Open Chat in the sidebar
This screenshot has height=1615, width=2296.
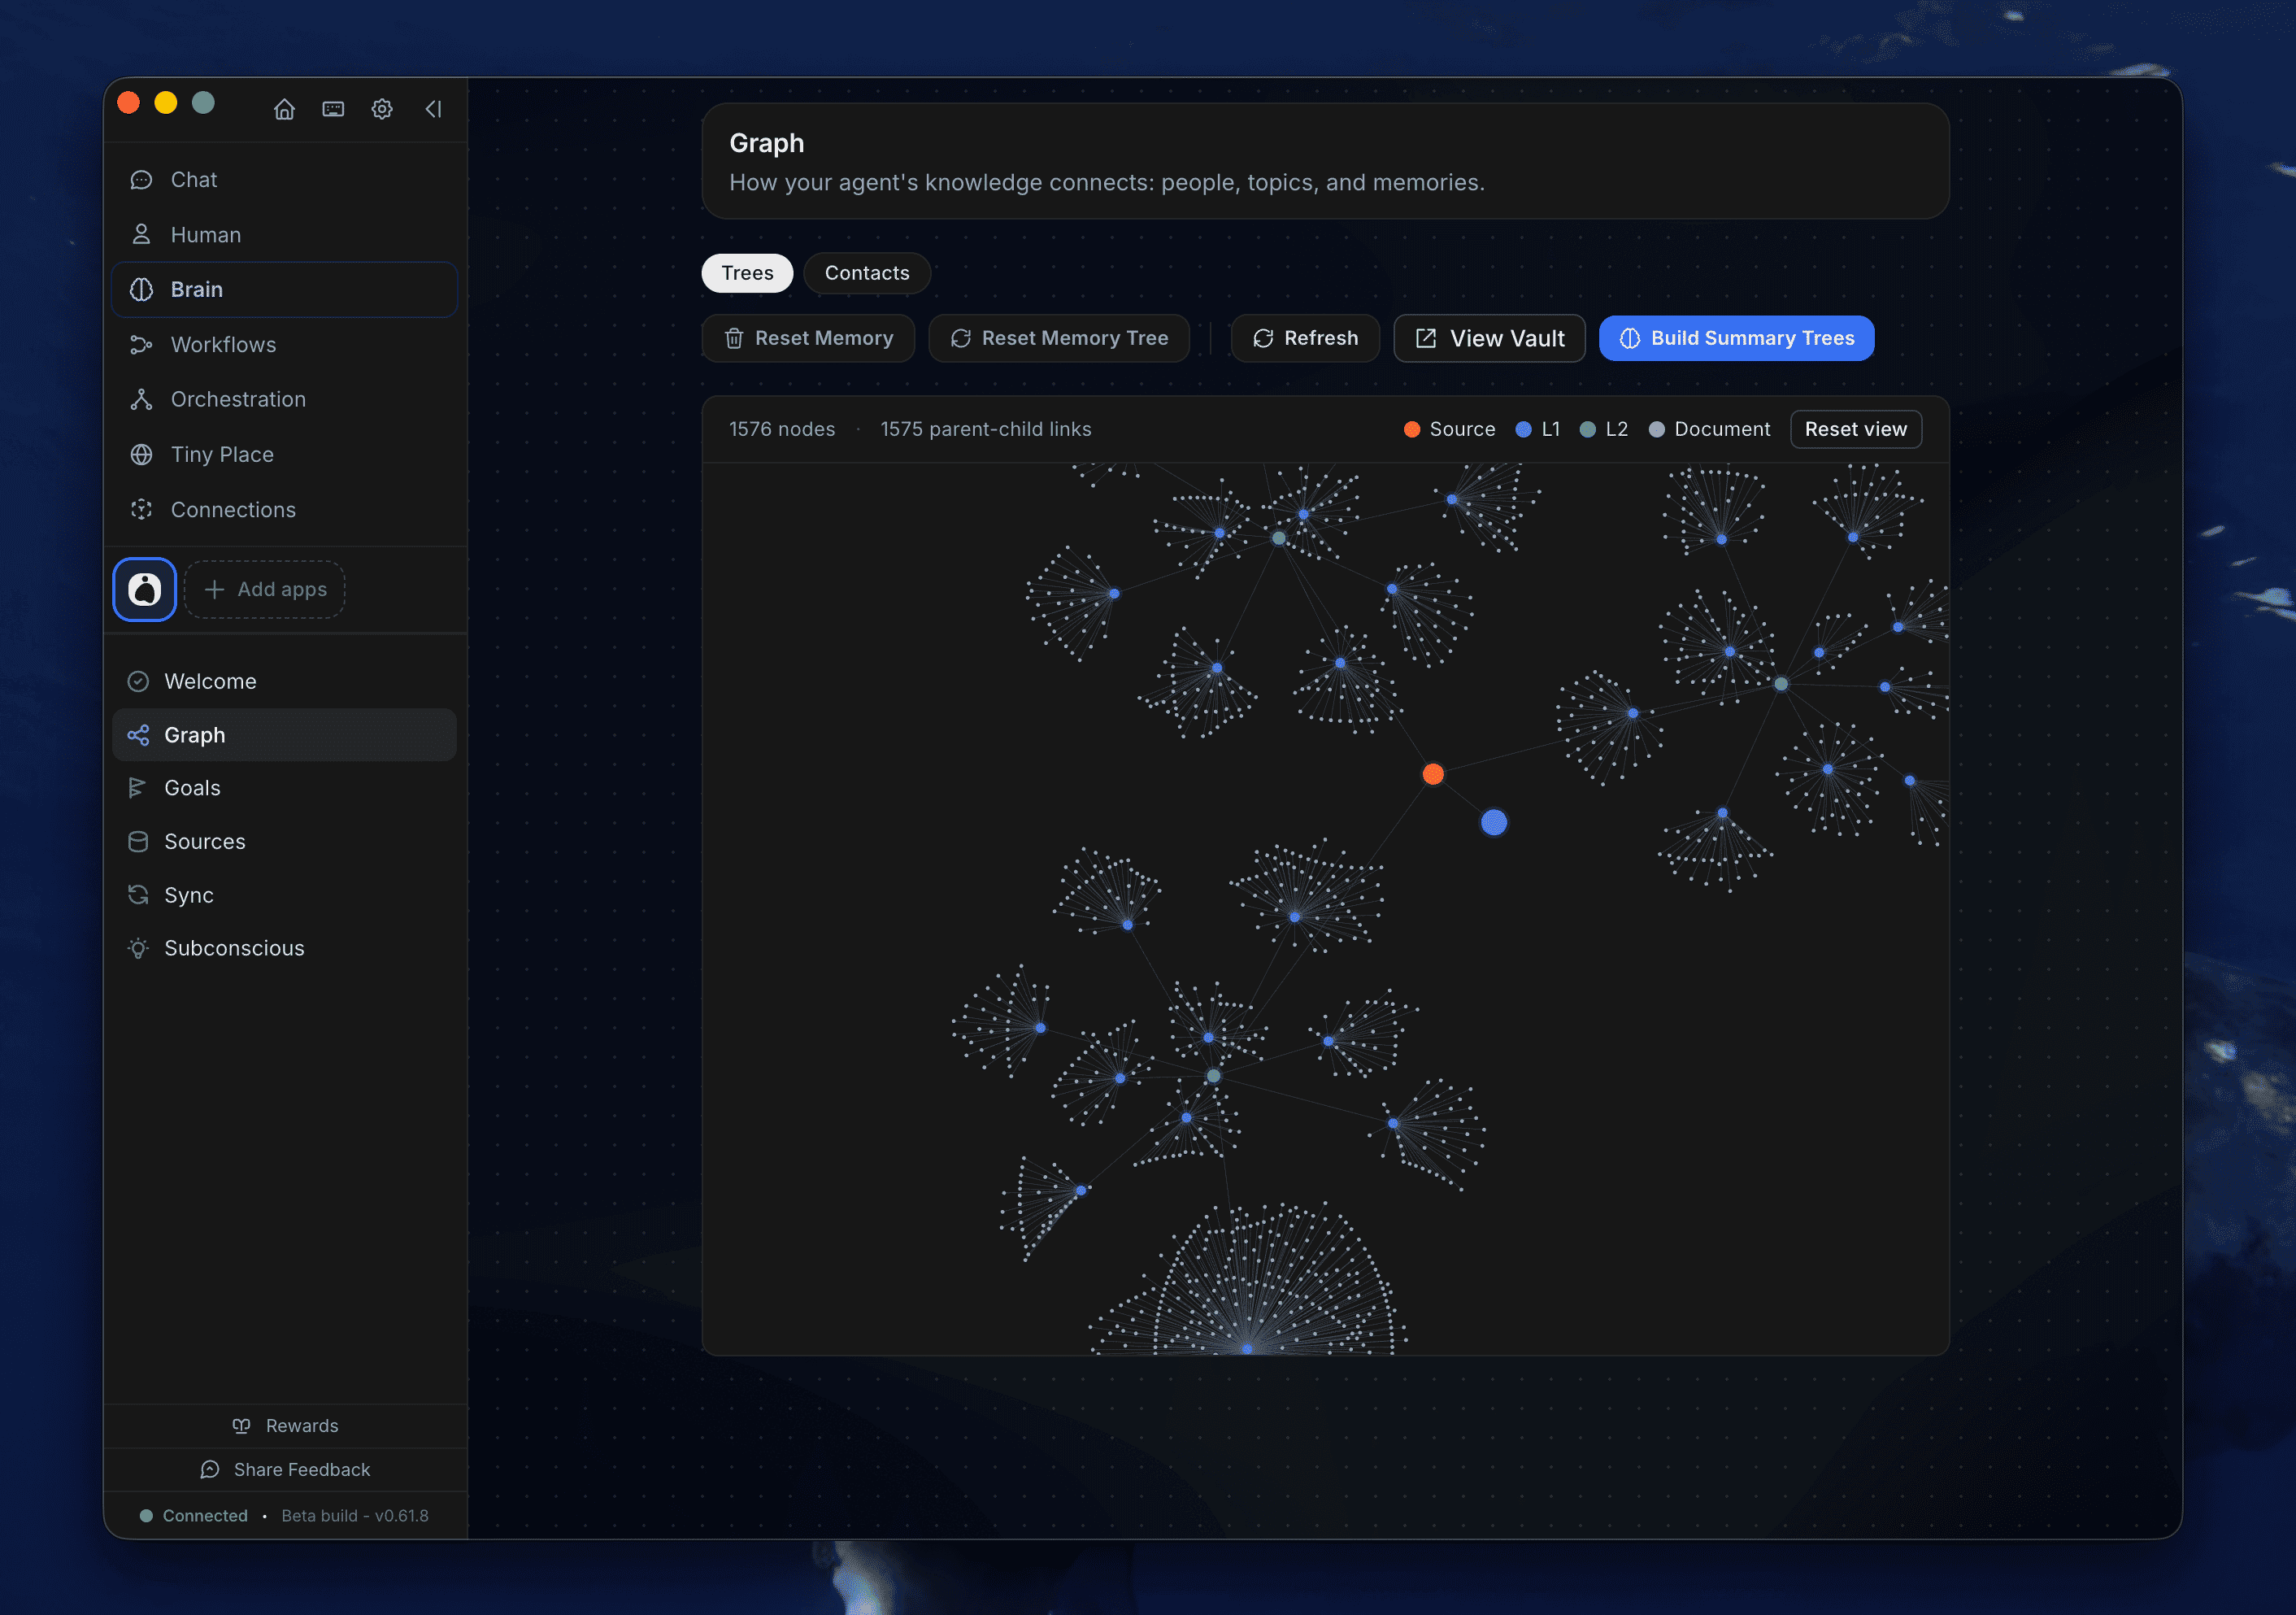click(x=285, y=180)
